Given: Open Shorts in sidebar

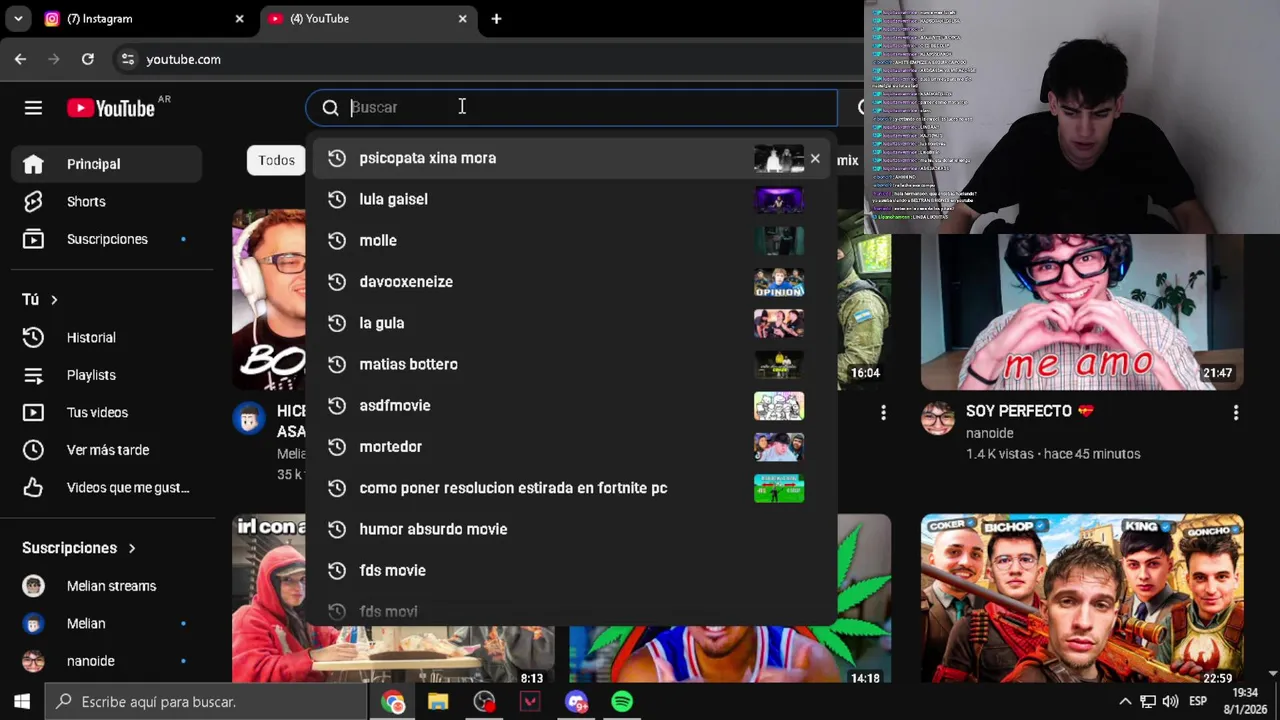Looking at the screenshot, I should [107, 201].
